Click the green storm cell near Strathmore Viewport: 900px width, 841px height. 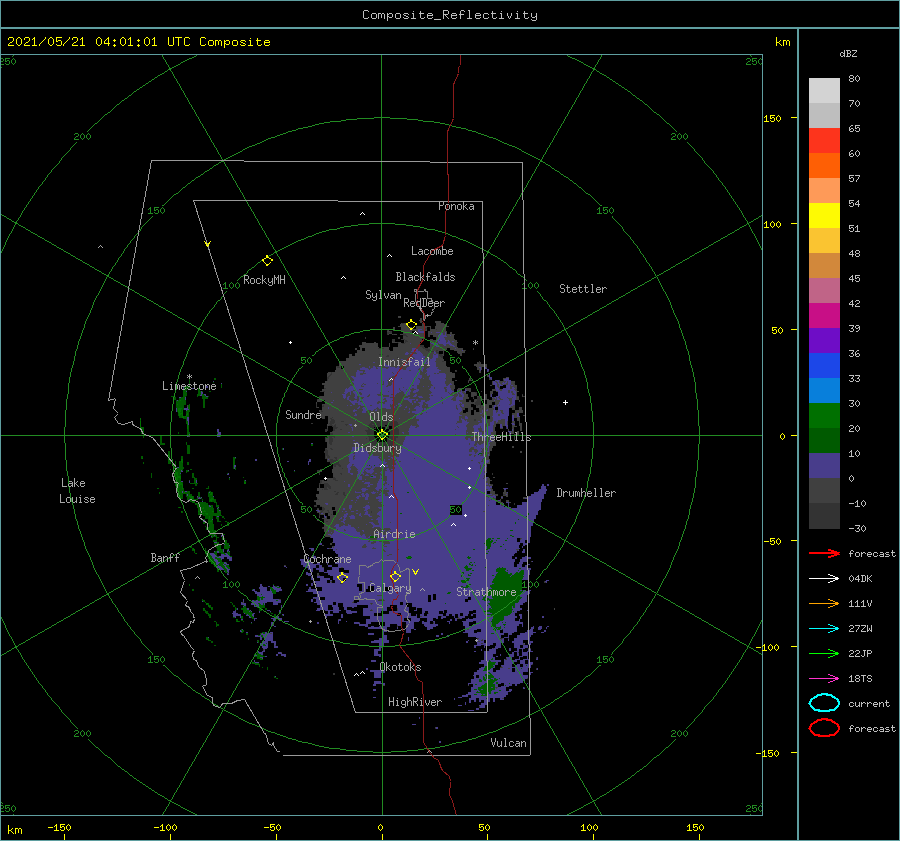coord(505,597)
